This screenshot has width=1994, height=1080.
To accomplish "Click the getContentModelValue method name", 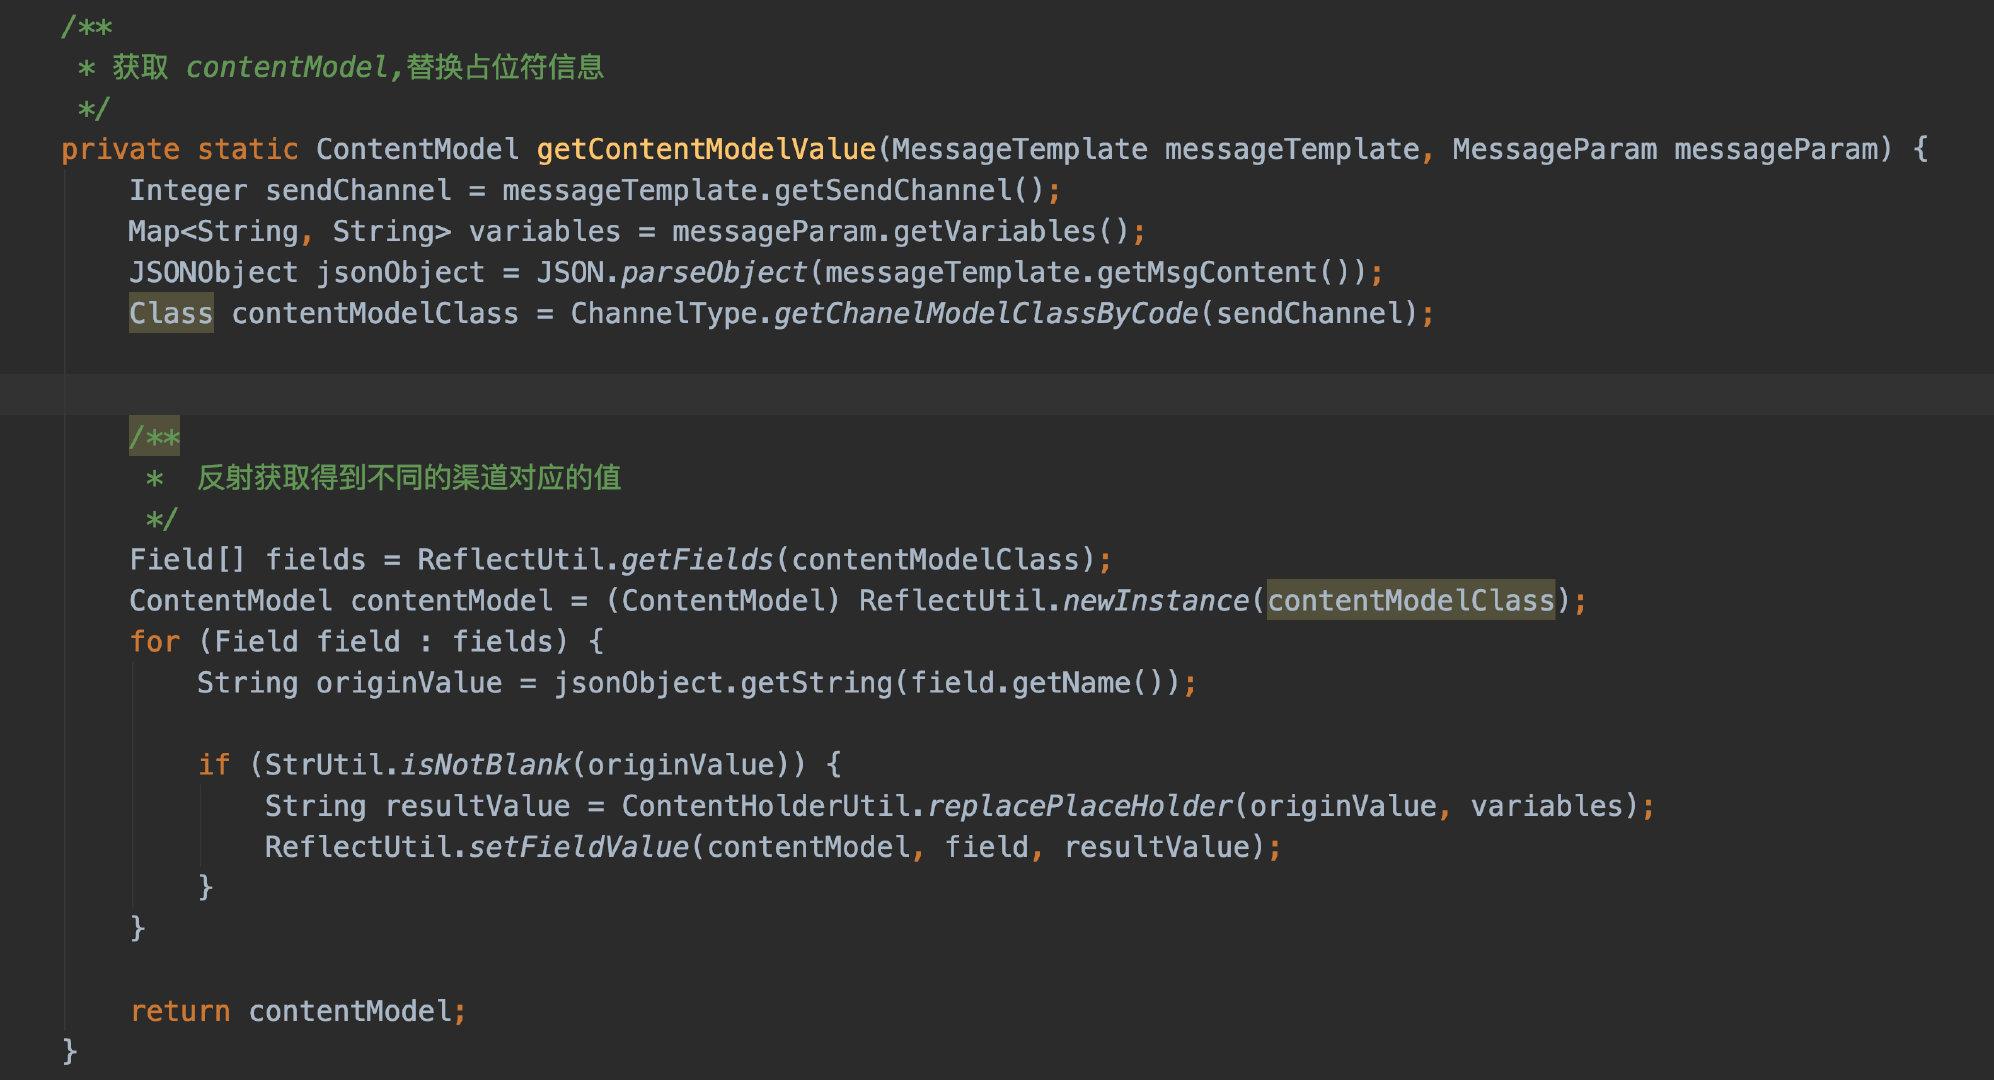I will click(705, 150).
